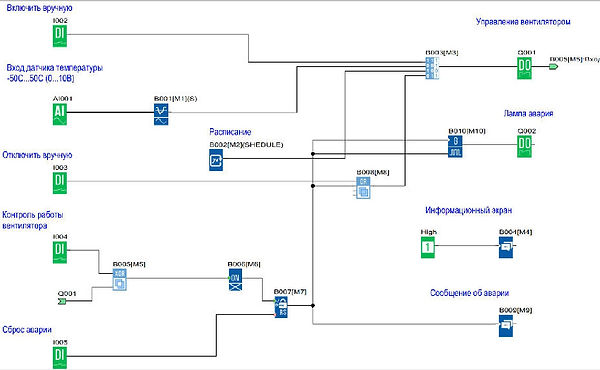Click the wire junction dot on schedule line
The height and width of the screenshot is (370, 600).
(313, 154)
